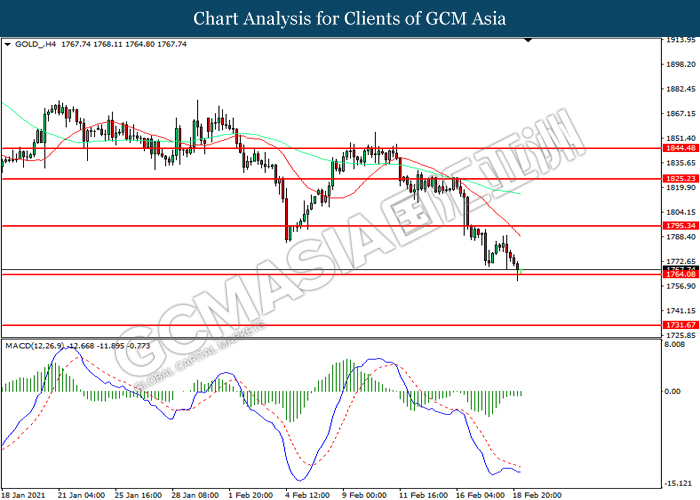Screen dimensions: 700x500
Task: Click the 1756.90 price axis value
Action: pyautogui.click(x=681, y=286)
